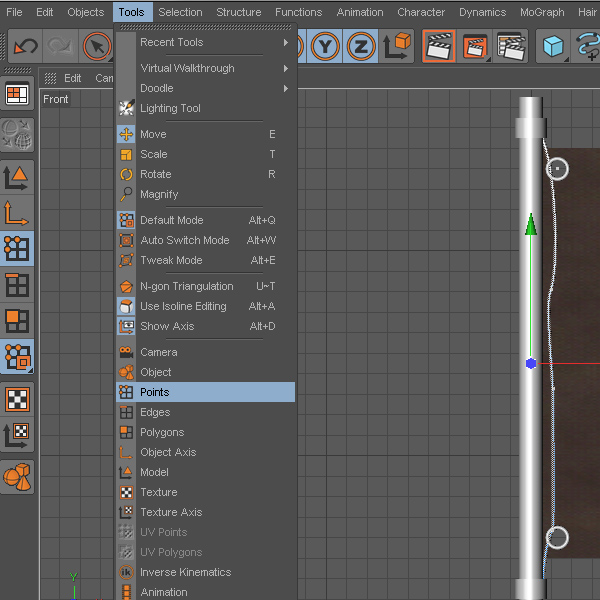Viewport: 600px width, 600px height.
Task: Choose Object in the Tools menu
Action: pyautogui.click(x=205, y=372)
